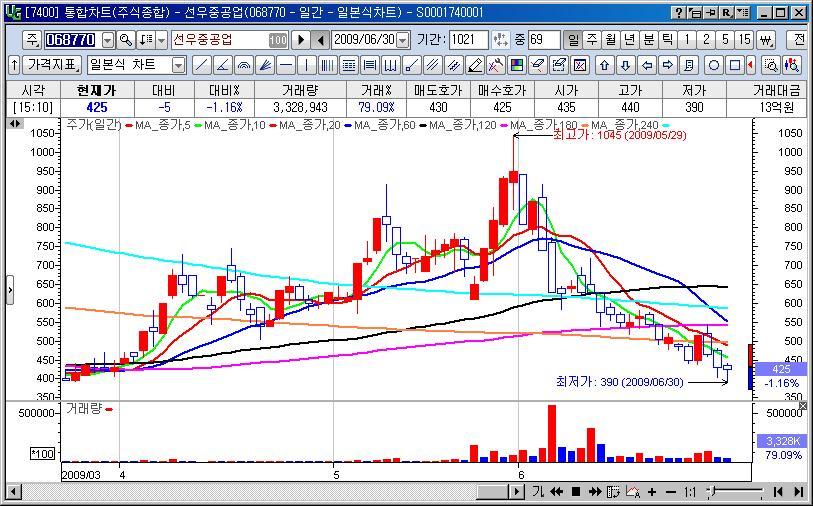Click the 1:1 zoom reset button
This screenshot has width=813, height=506.
[690, 491]
